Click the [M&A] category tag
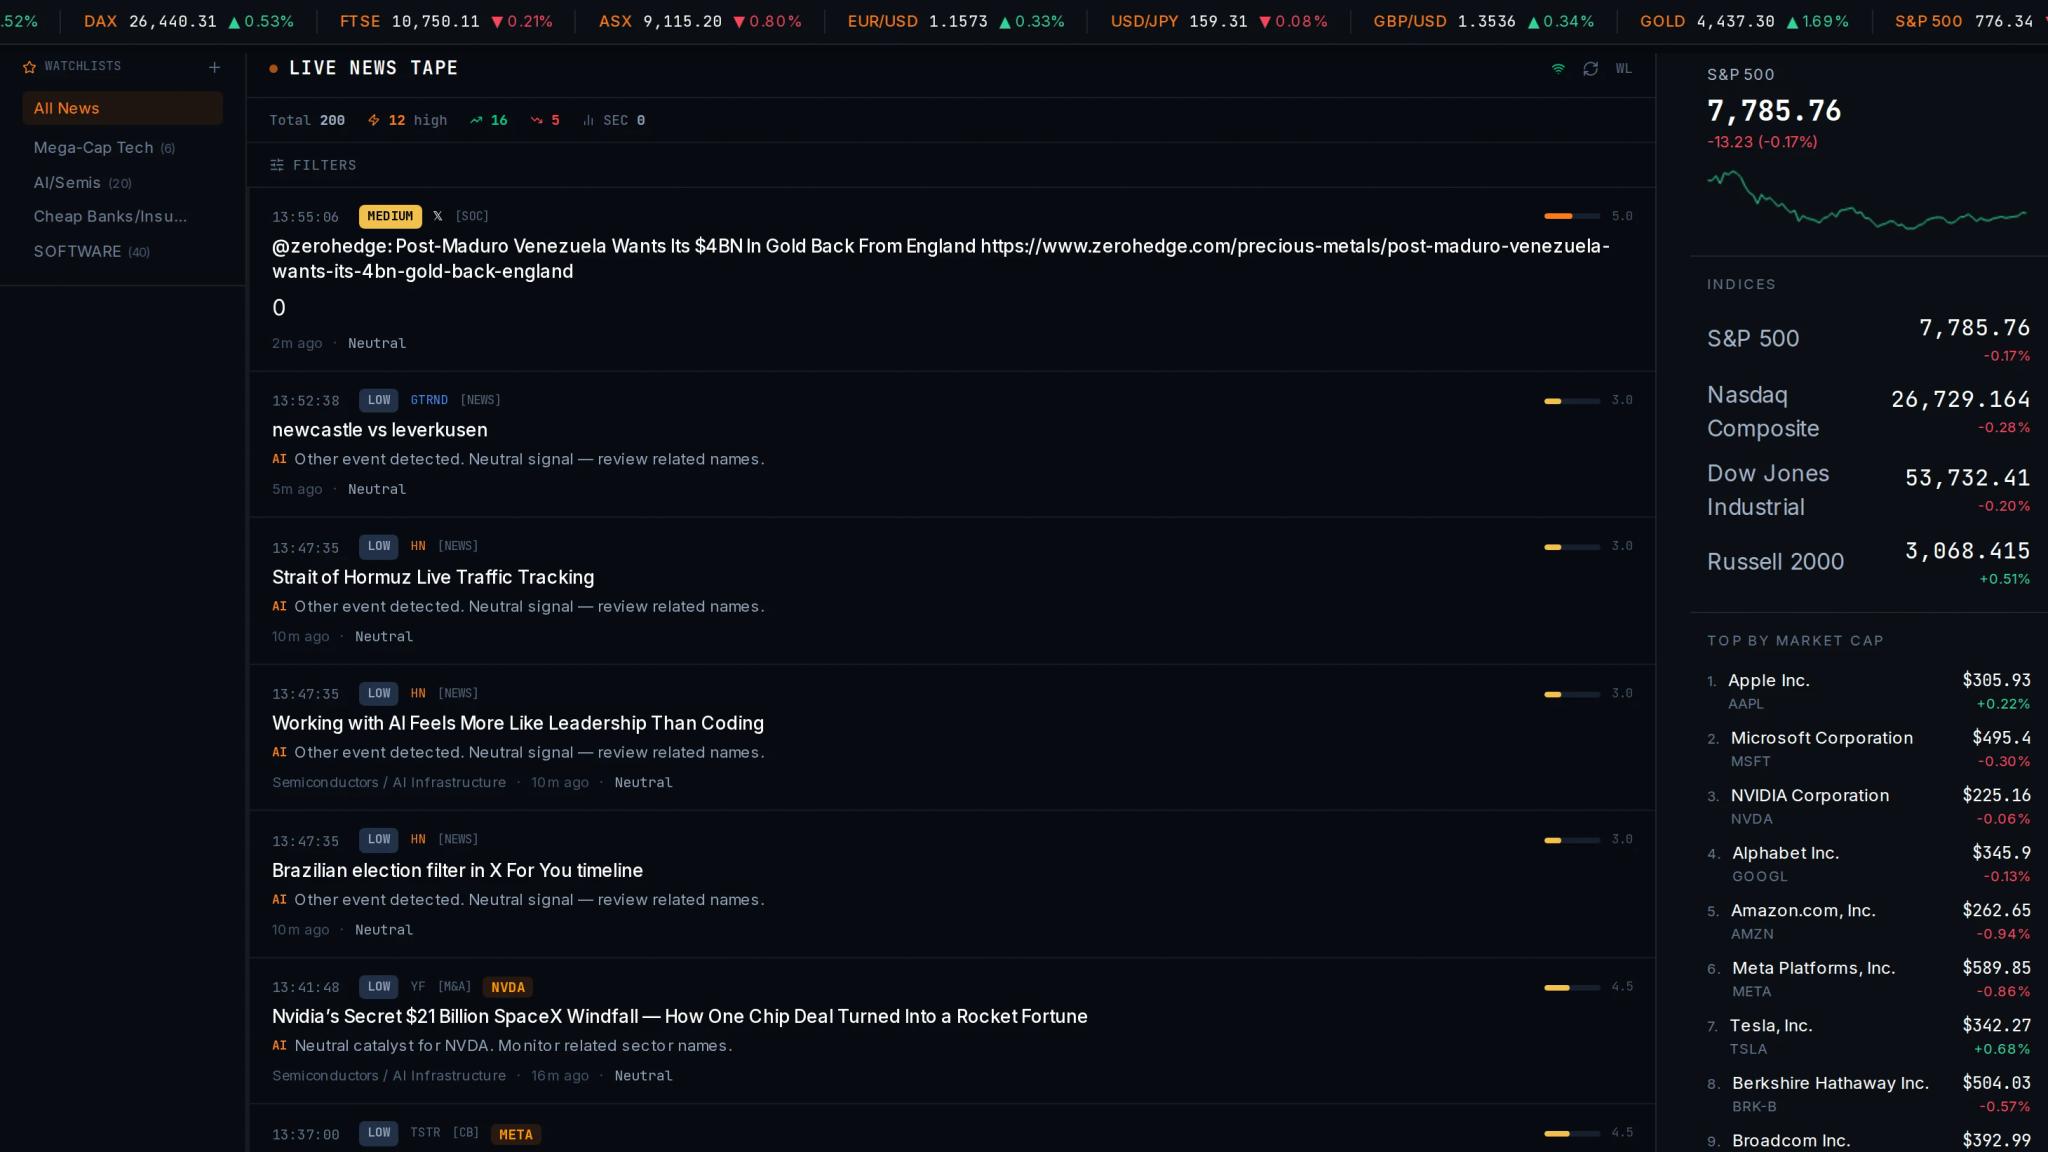The image size is (2048, 1152). pos(455,987)
